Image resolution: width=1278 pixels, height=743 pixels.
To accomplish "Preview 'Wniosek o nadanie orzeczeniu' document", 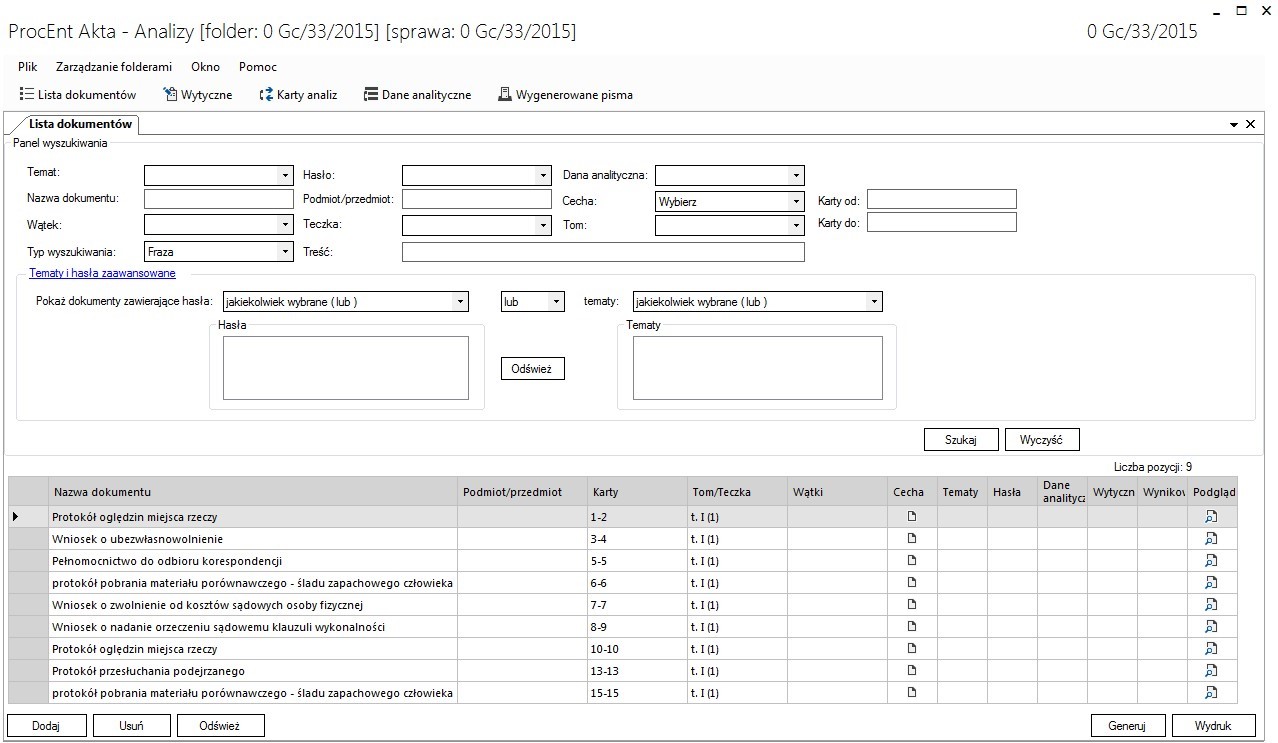I will [x=1211, y=627].
